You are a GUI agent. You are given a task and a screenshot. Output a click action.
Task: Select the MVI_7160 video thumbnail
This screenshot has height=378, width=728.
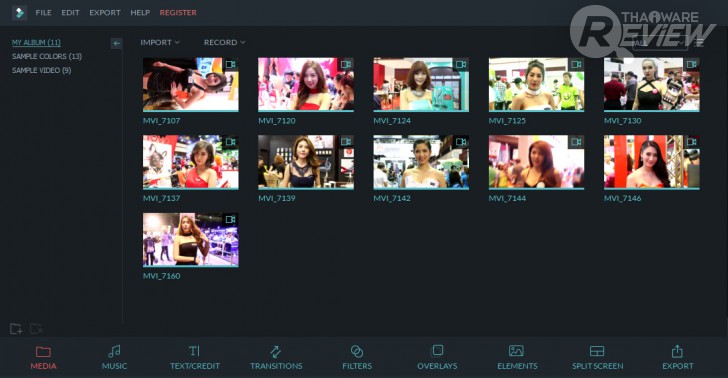(191, 240)
